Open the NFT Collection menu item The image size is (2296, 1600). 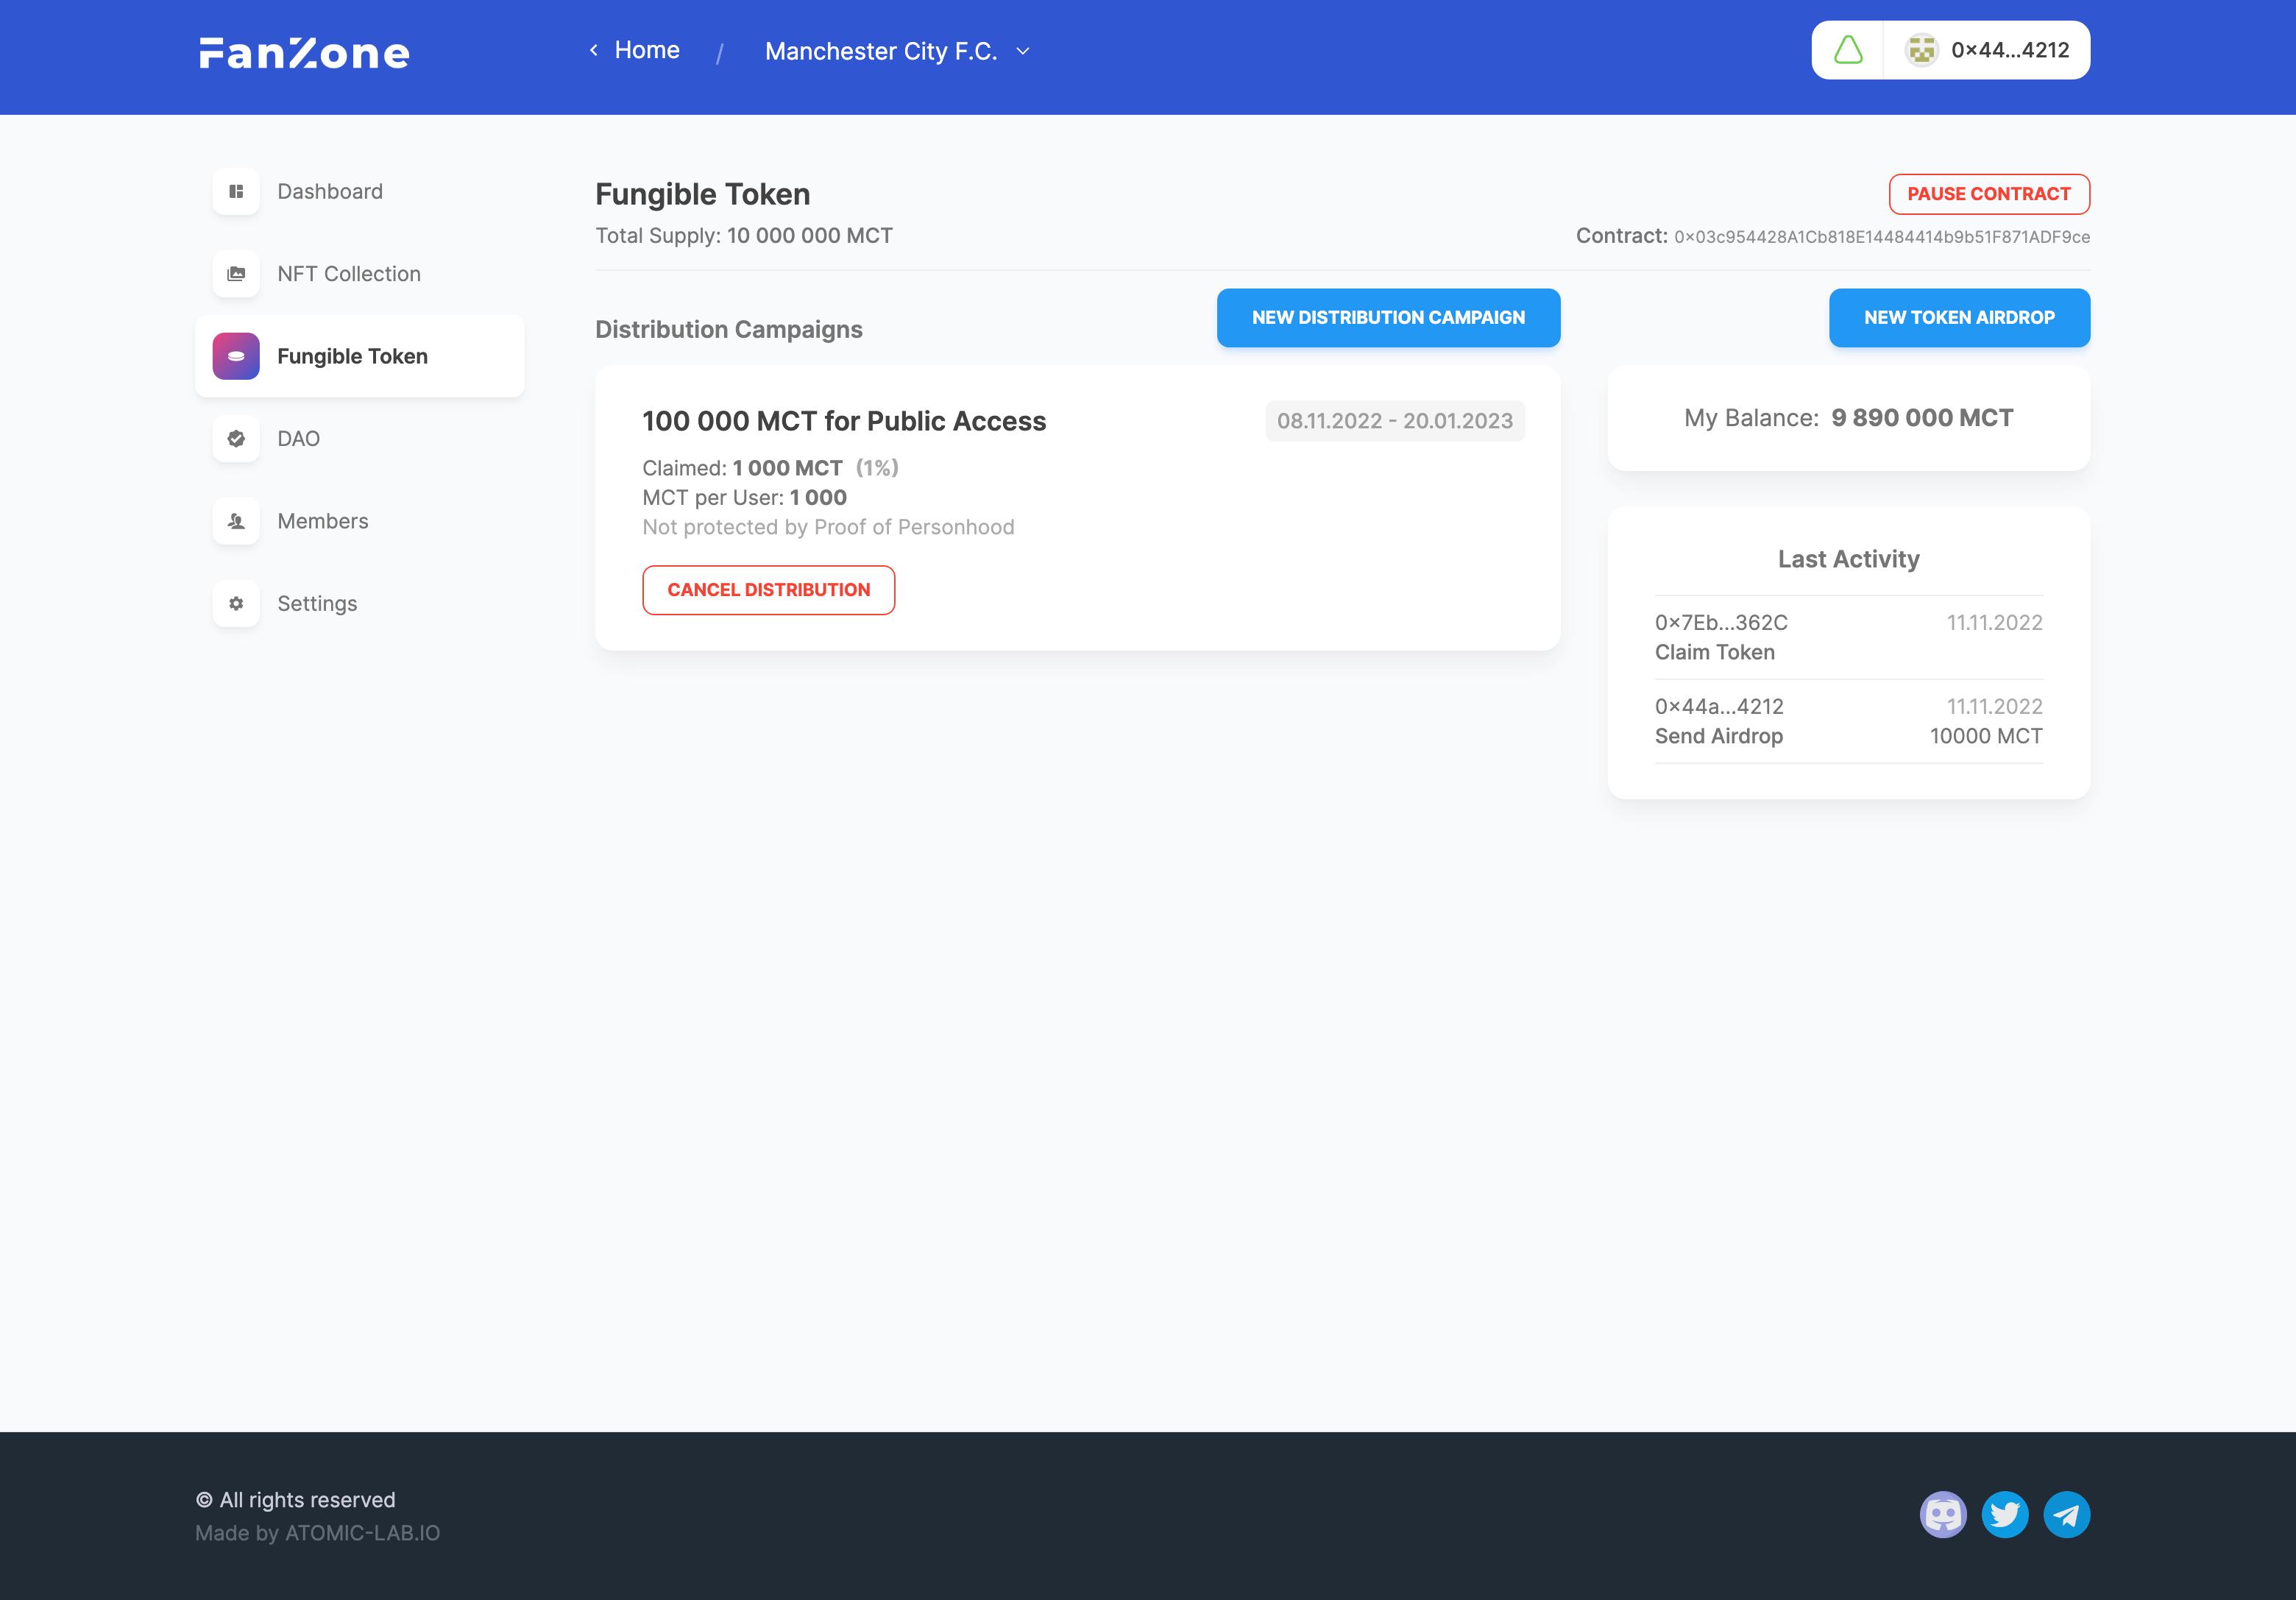[360, 274]
